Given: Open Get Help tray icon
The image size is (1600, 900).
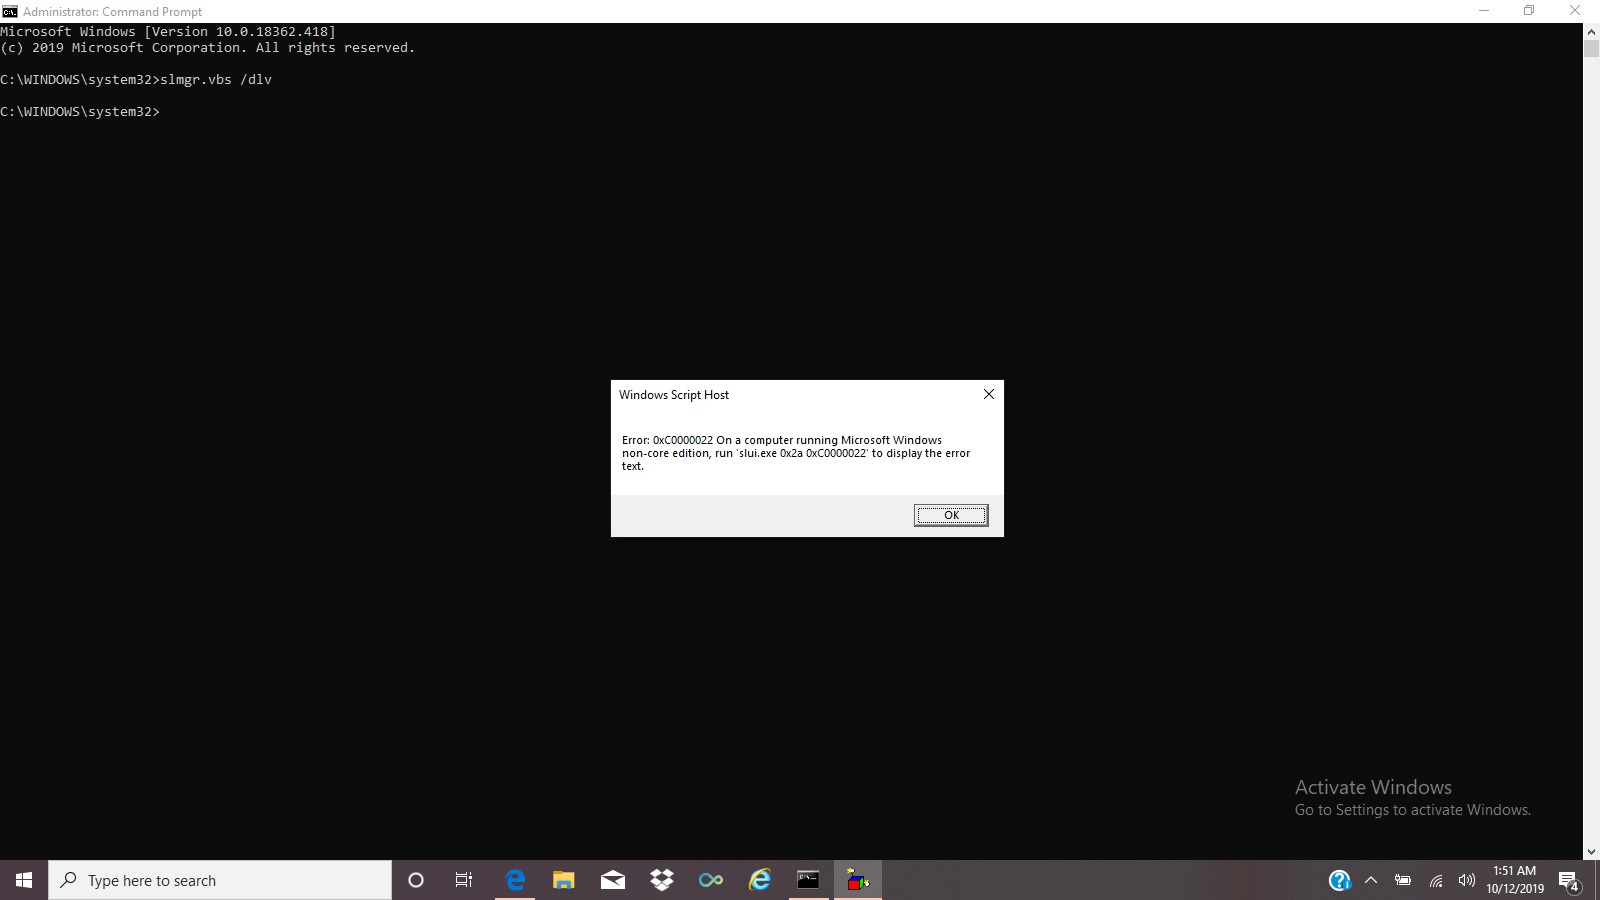Looking at the screenshot, I should coord(1339,880).
